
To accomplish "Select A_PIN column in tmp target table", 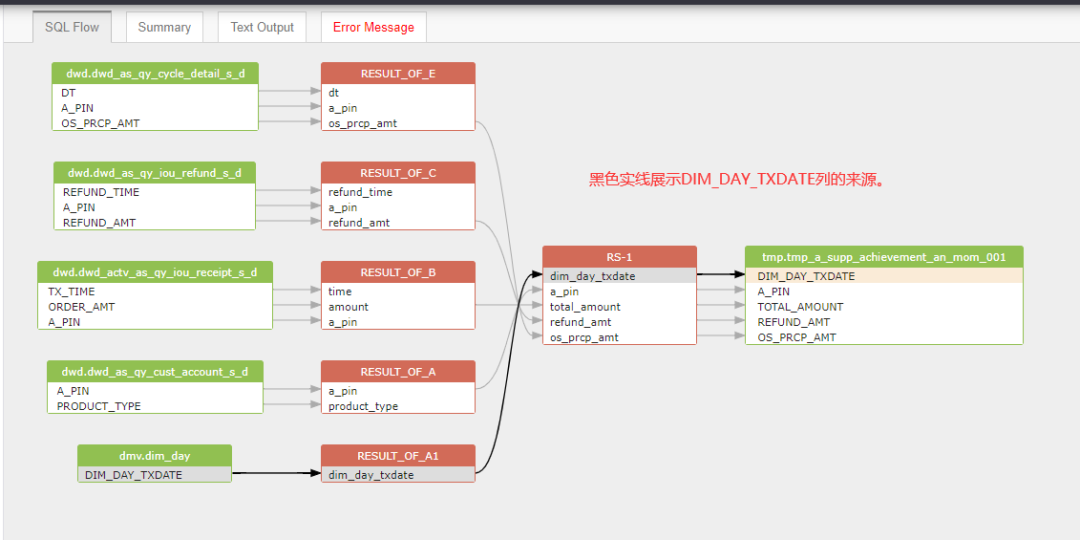I will [x=884, y=291].
